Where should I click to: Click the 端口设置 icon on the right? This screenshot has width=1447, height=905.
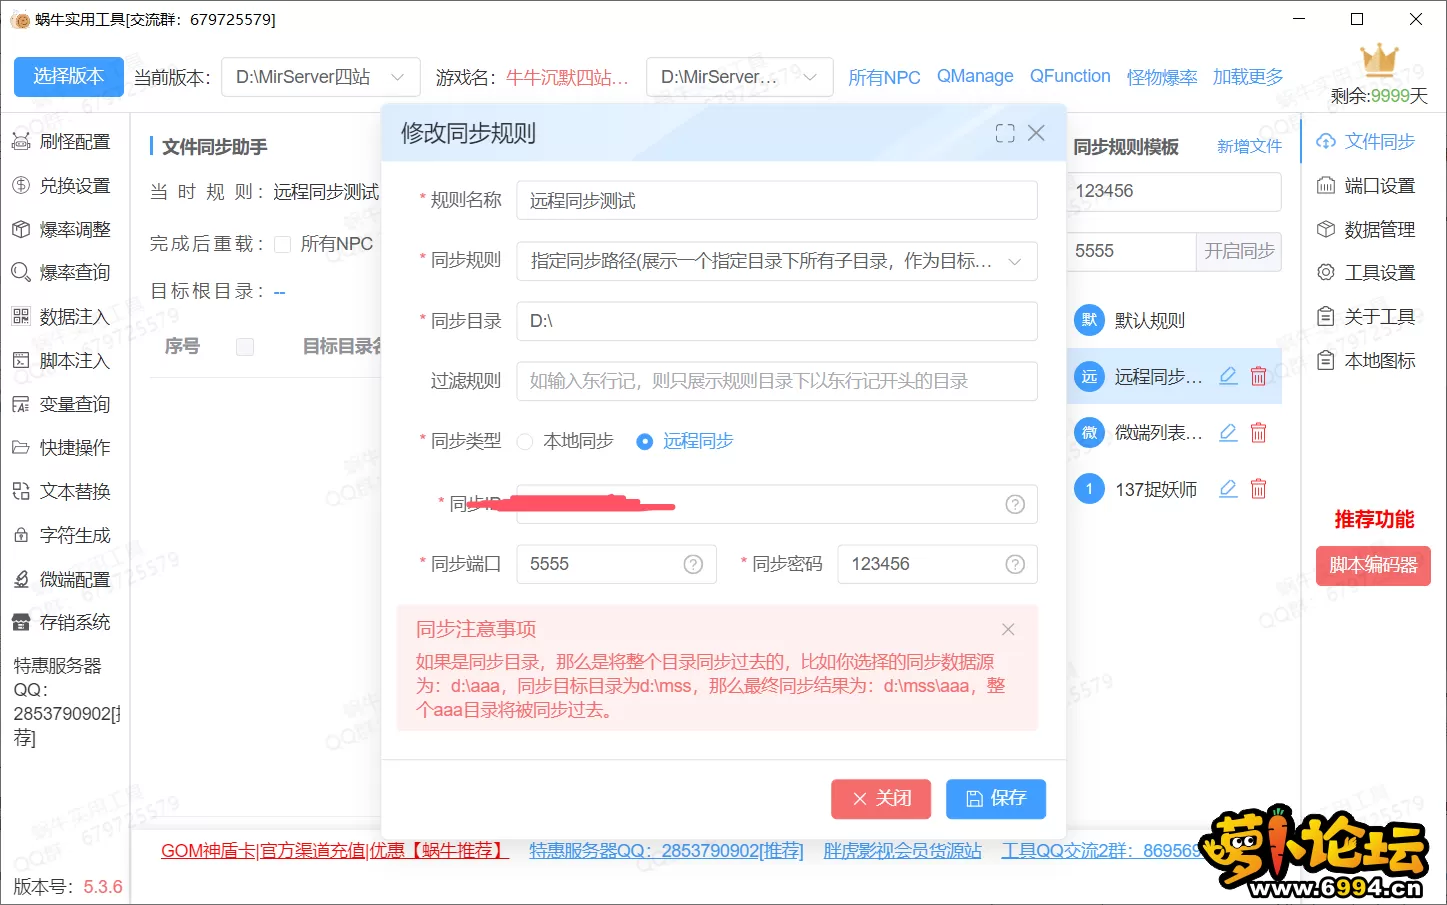pyautogui.click(x=1326, y=185)
